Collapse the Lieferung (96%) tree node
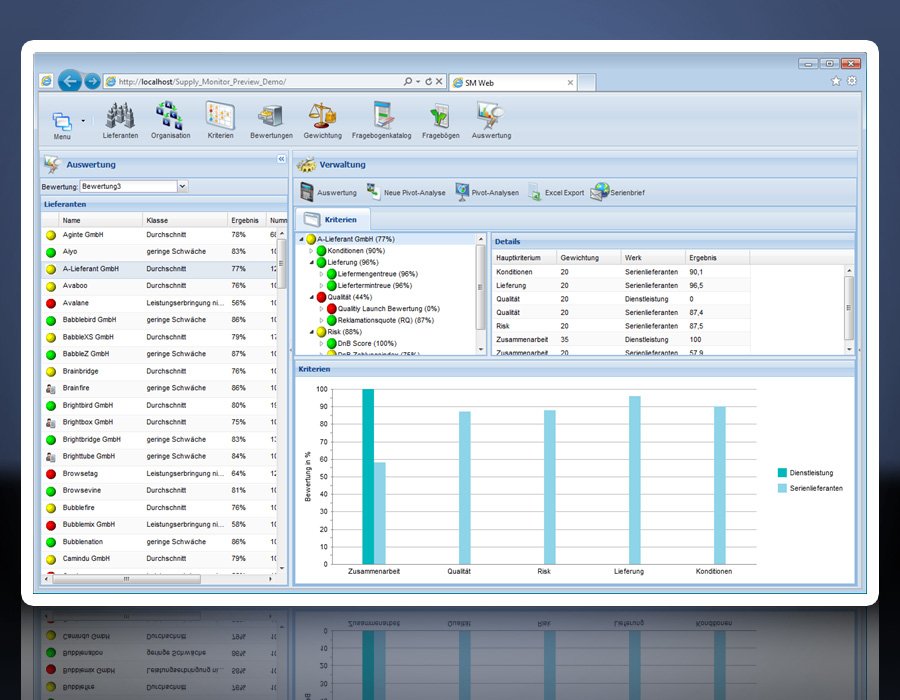The height and width of the screenshot is (700, 900). 312,262
